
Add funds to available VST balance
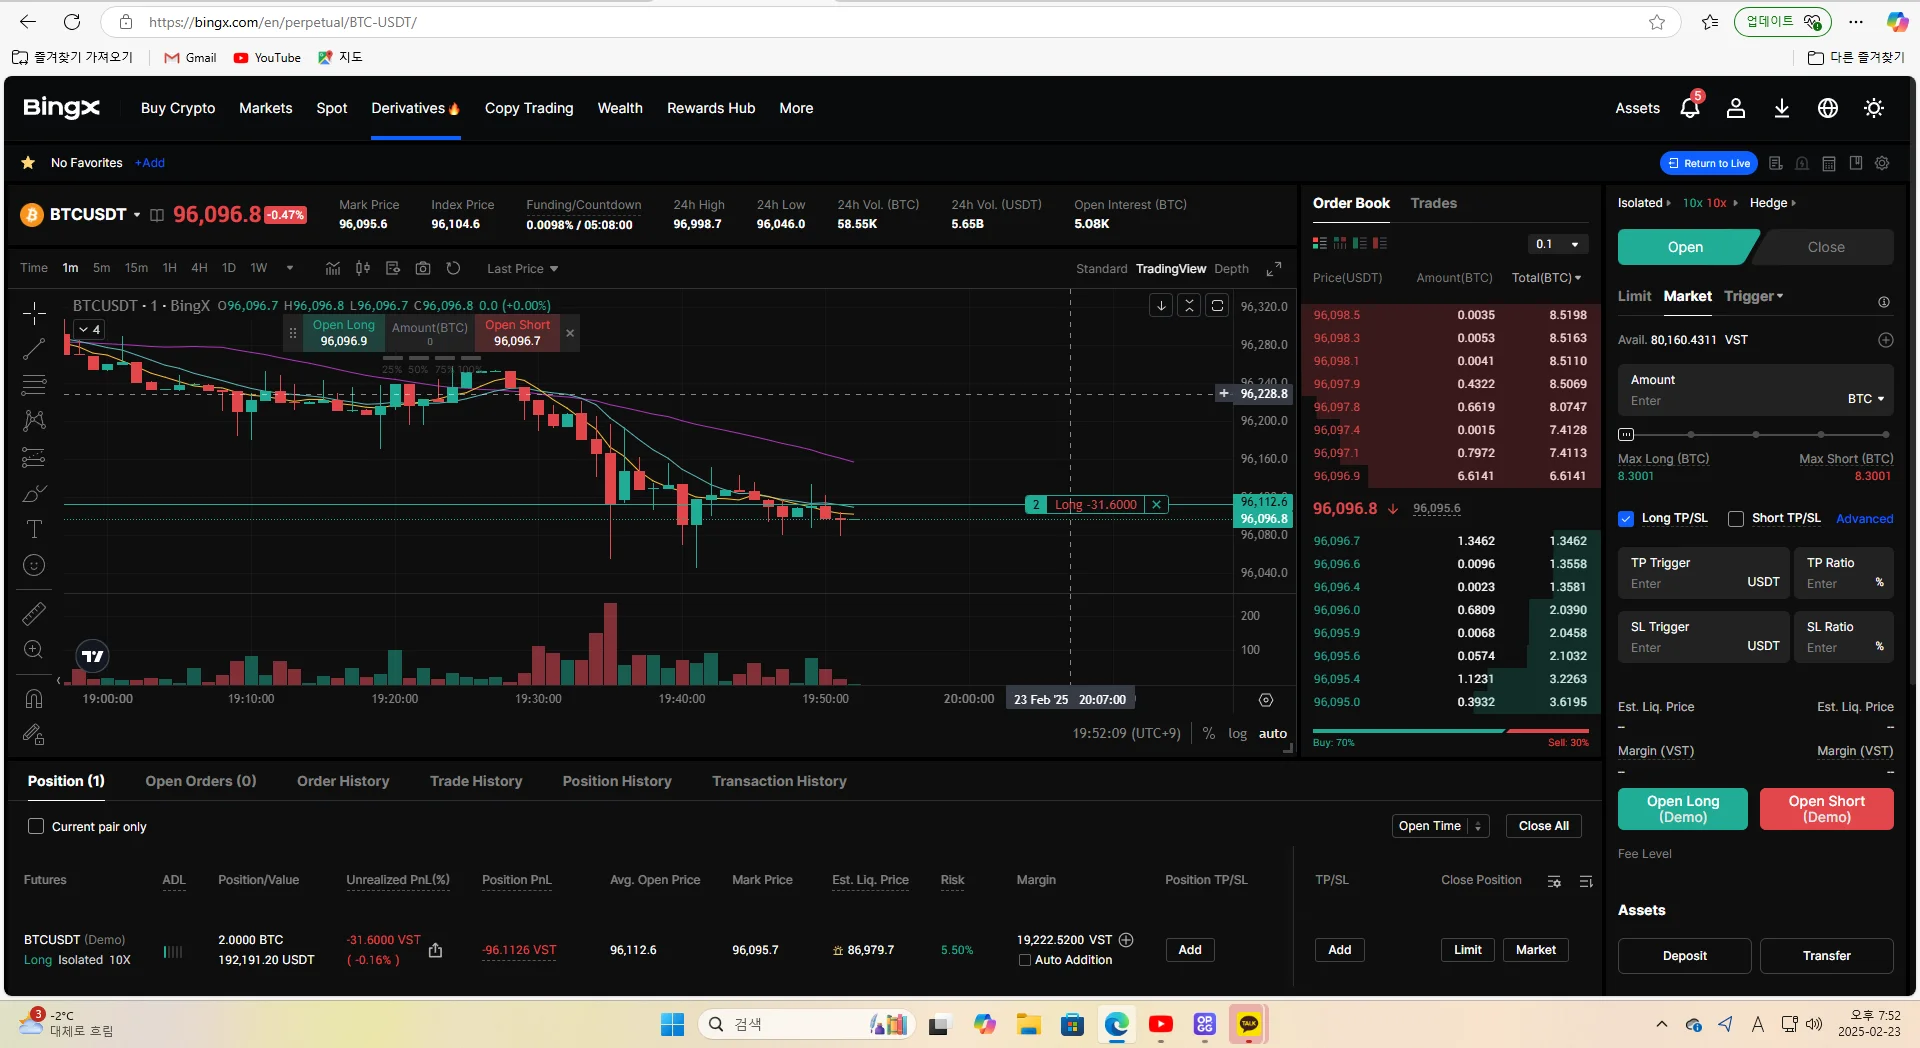click(x=1885, y=340)
